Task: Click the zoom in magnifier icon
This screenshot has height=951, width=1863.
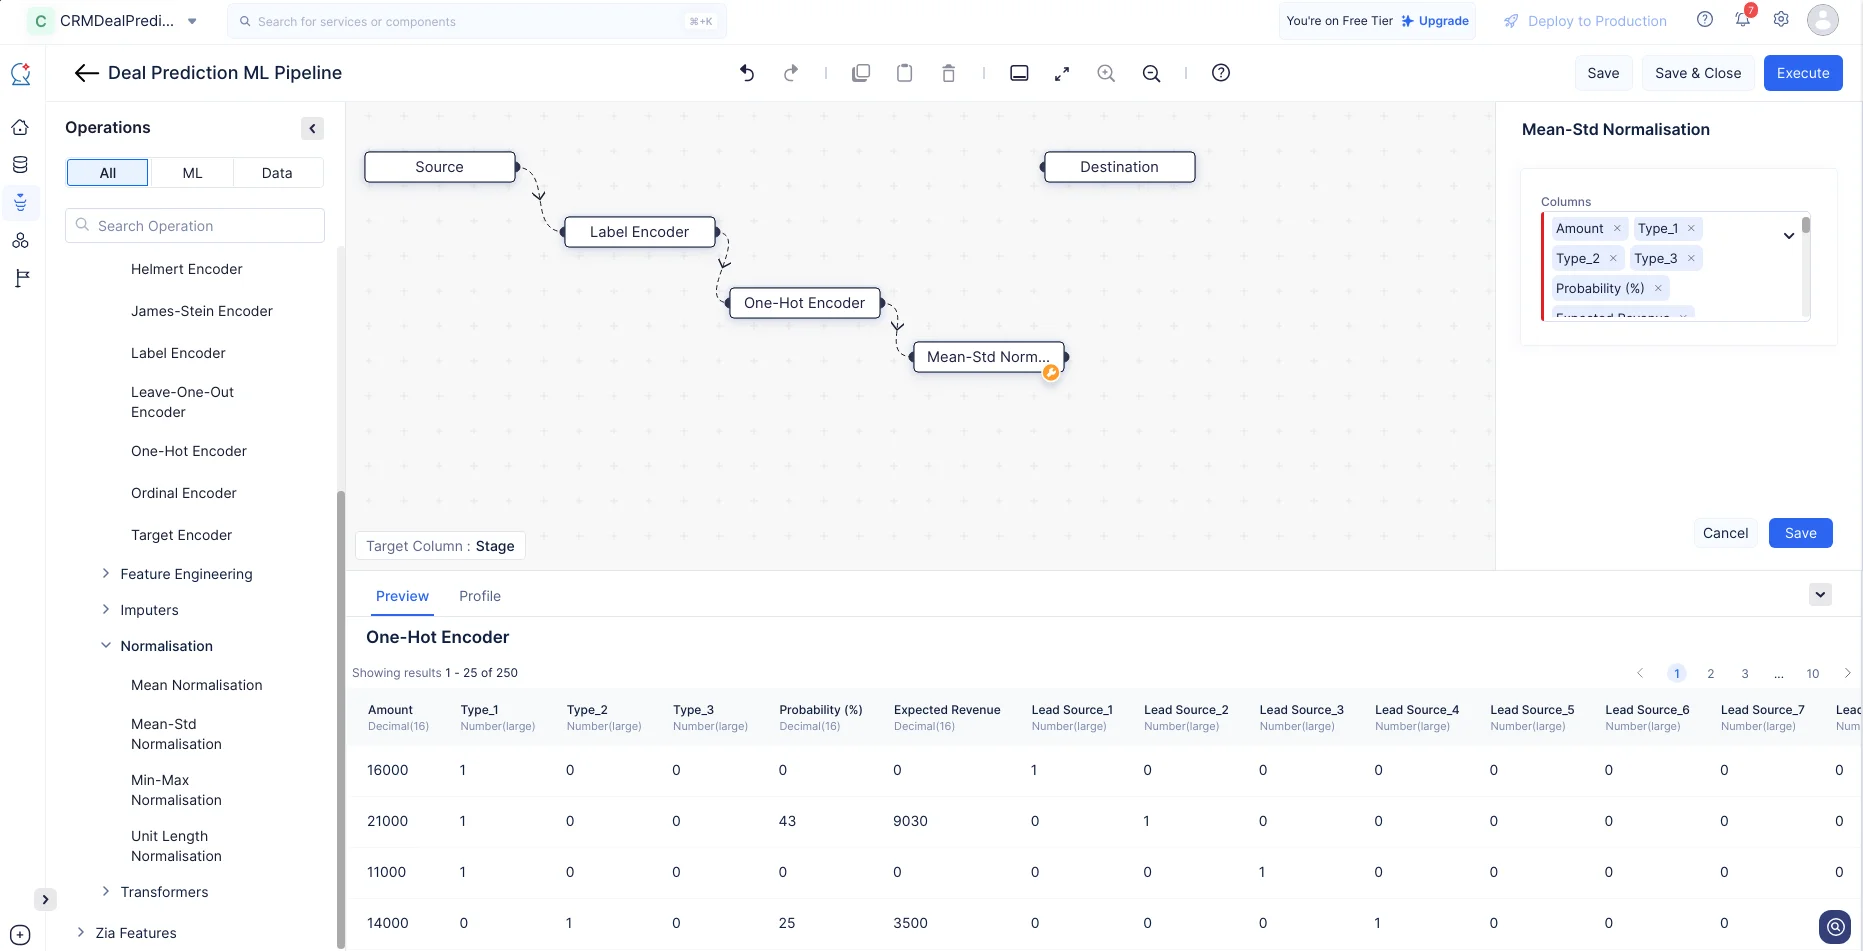Action: coord(1106,73)
